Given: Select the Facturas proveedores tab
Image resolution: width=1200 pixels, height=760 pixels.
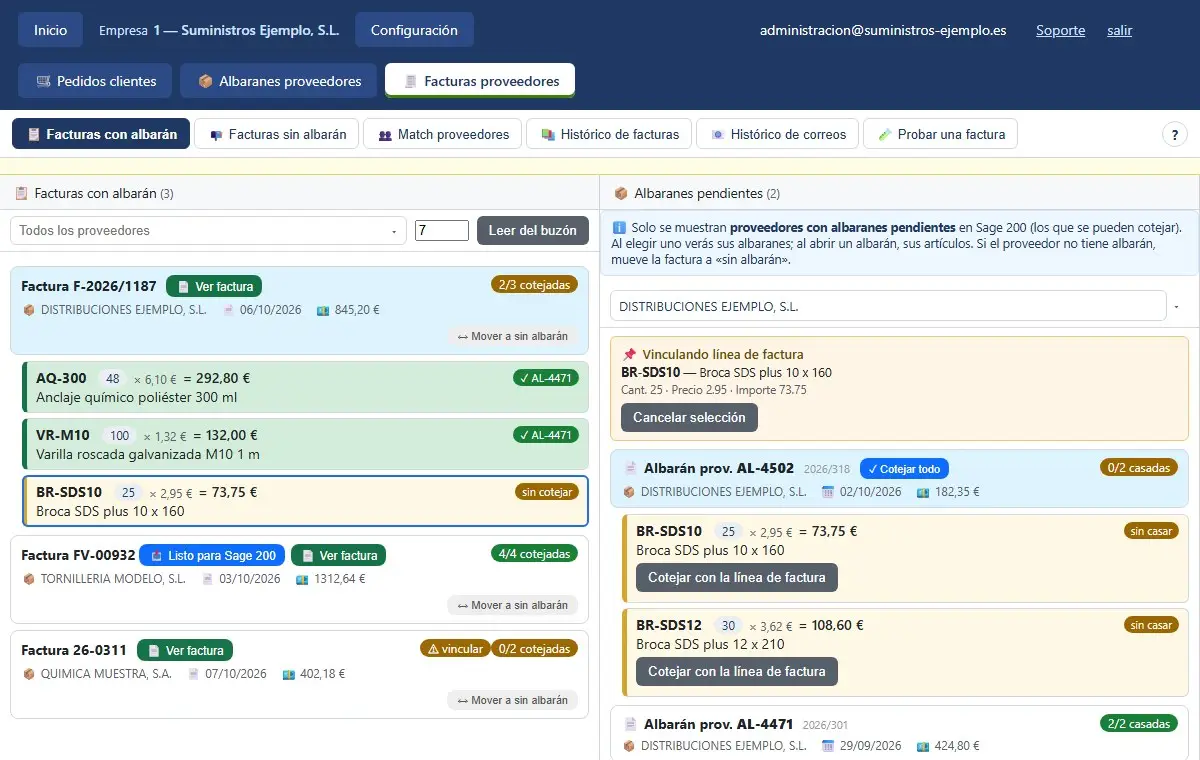Looking at the screenshot, I should (480, 81).
